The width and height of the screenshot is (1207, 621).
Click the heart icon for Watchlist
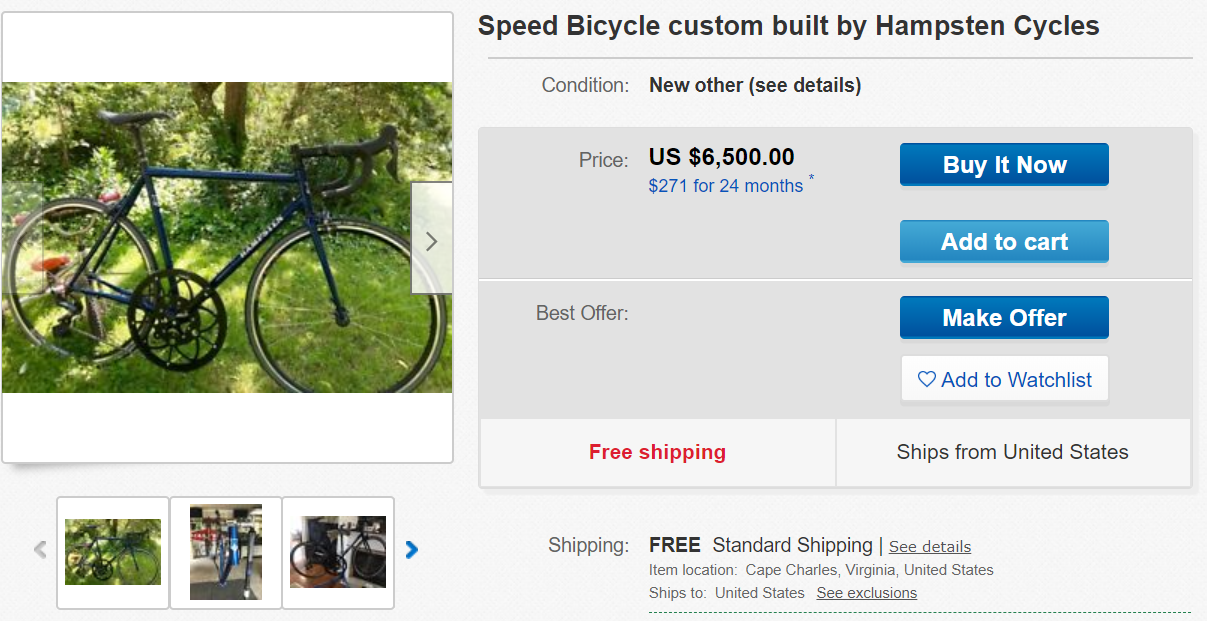(927, 380)
